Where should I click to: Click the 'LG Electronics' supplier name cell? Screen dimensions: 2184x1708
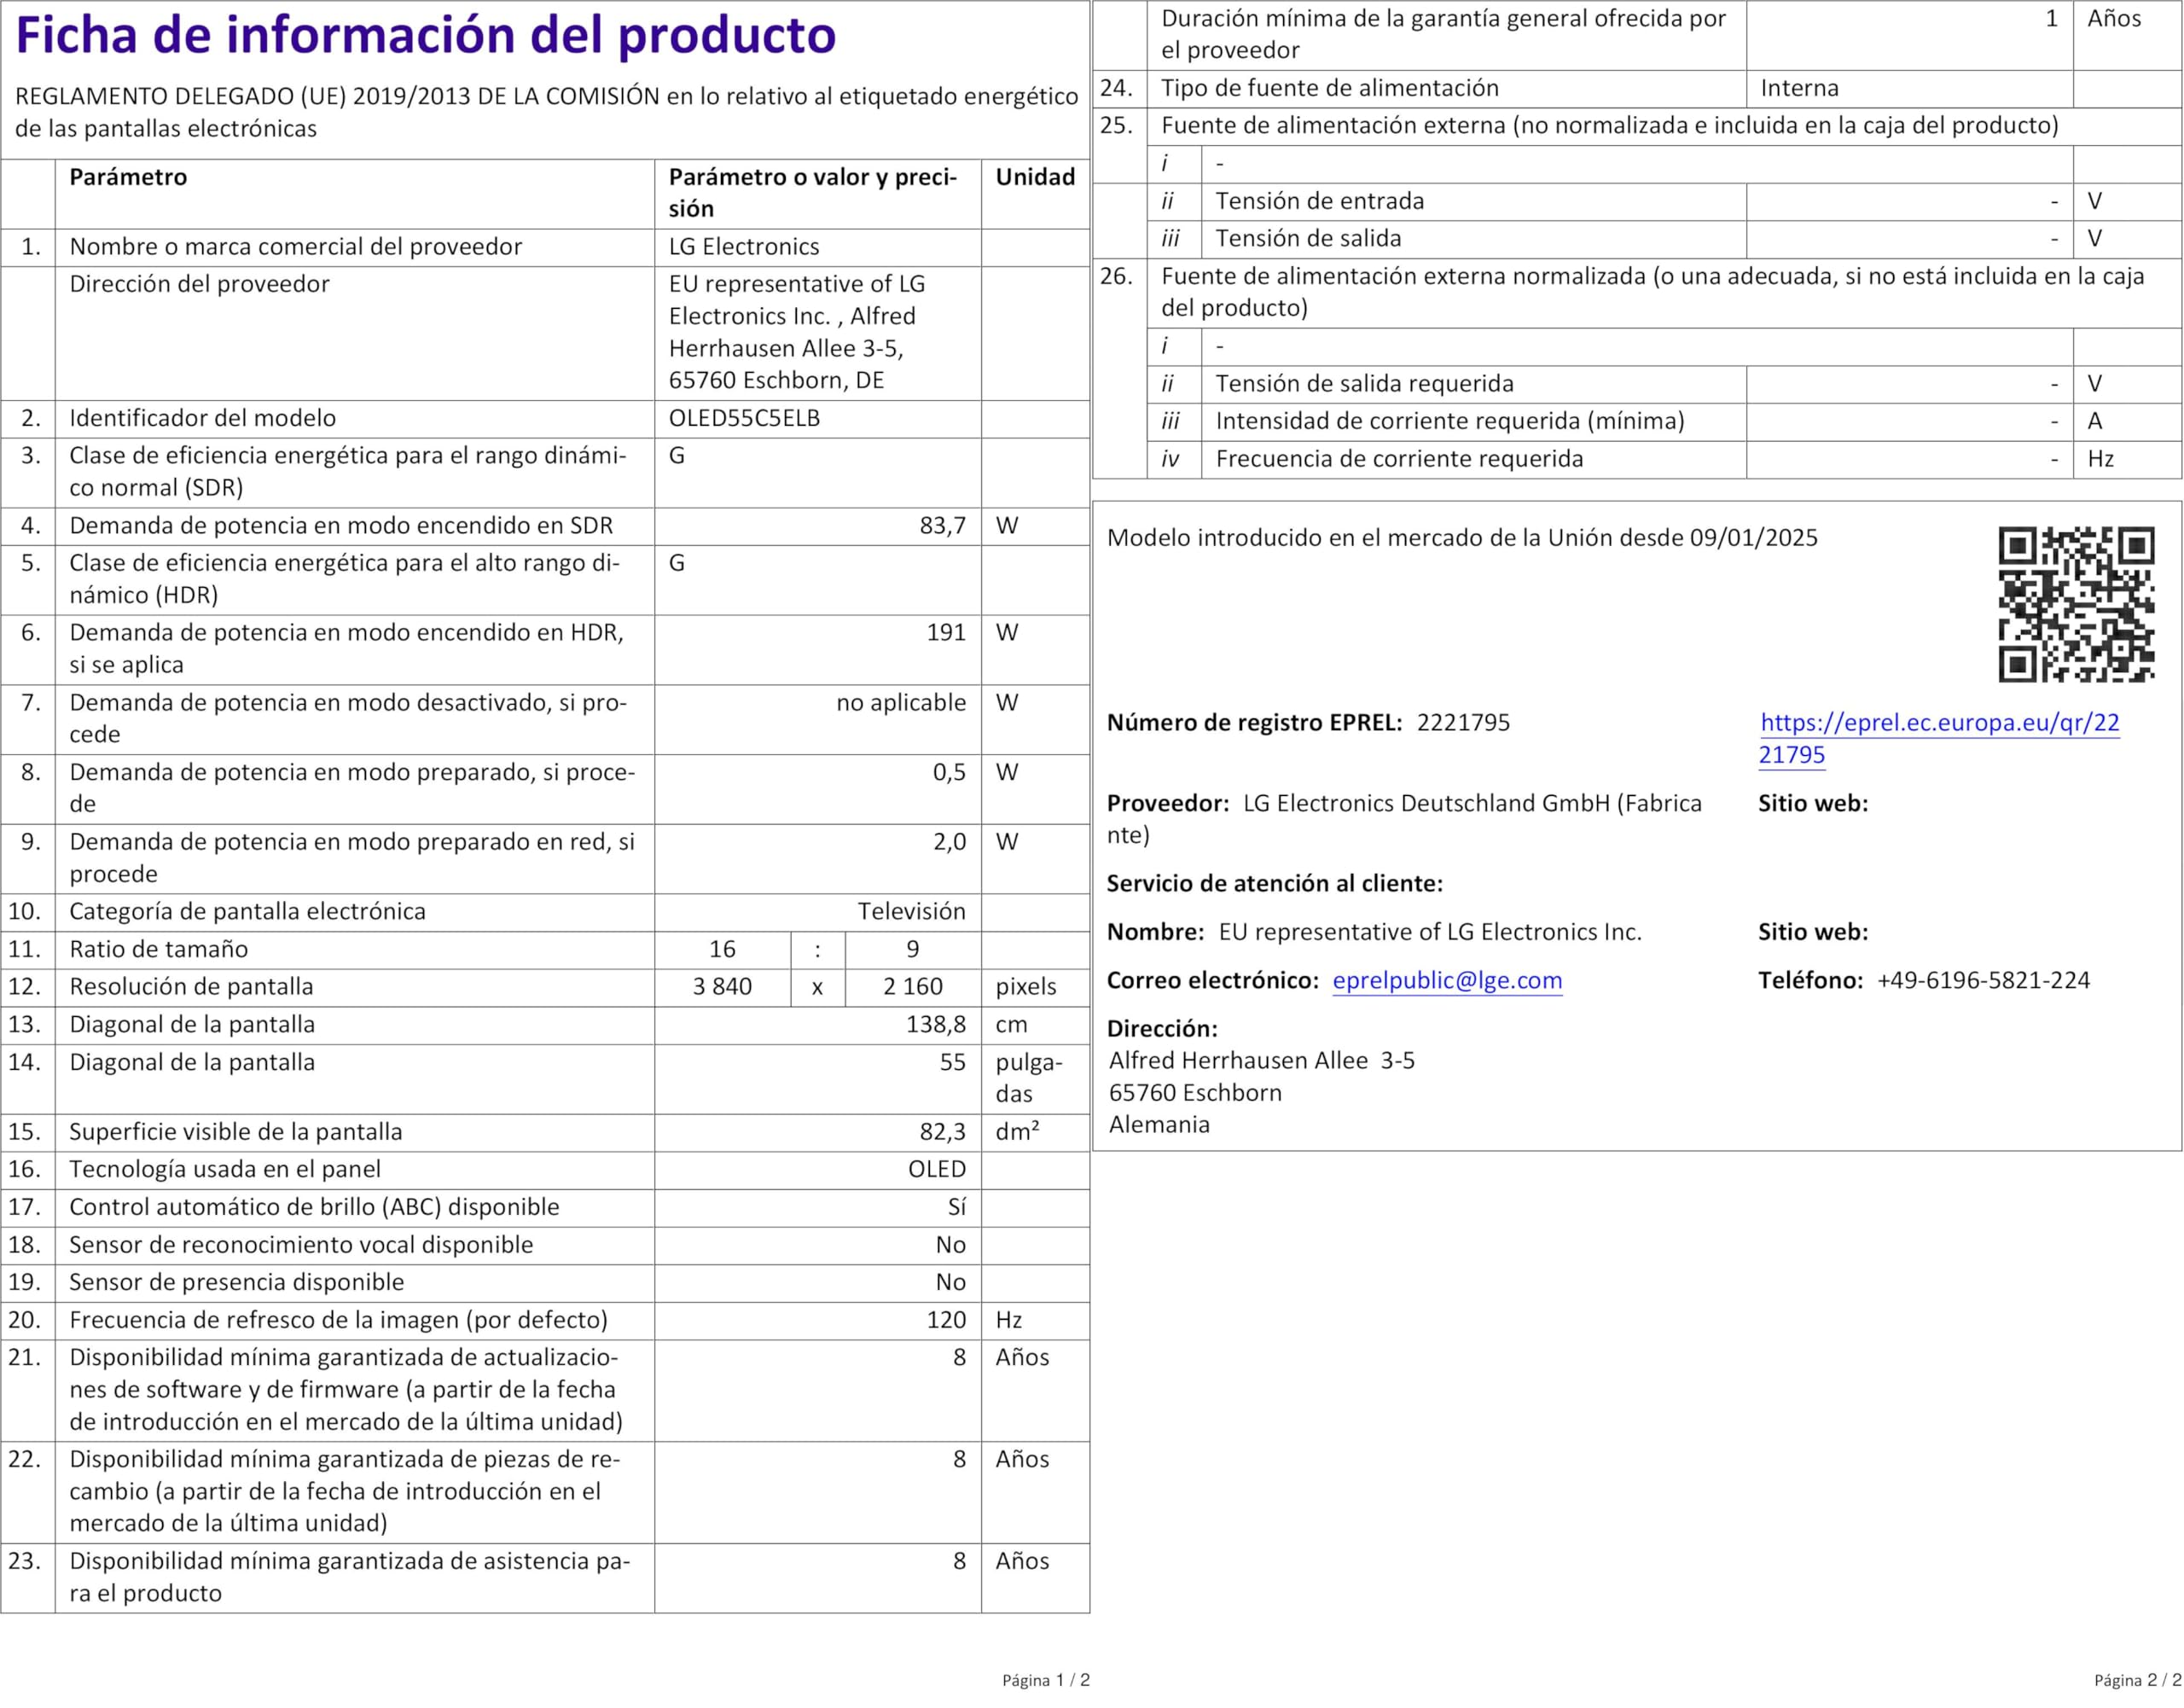(x=744, y=247)
